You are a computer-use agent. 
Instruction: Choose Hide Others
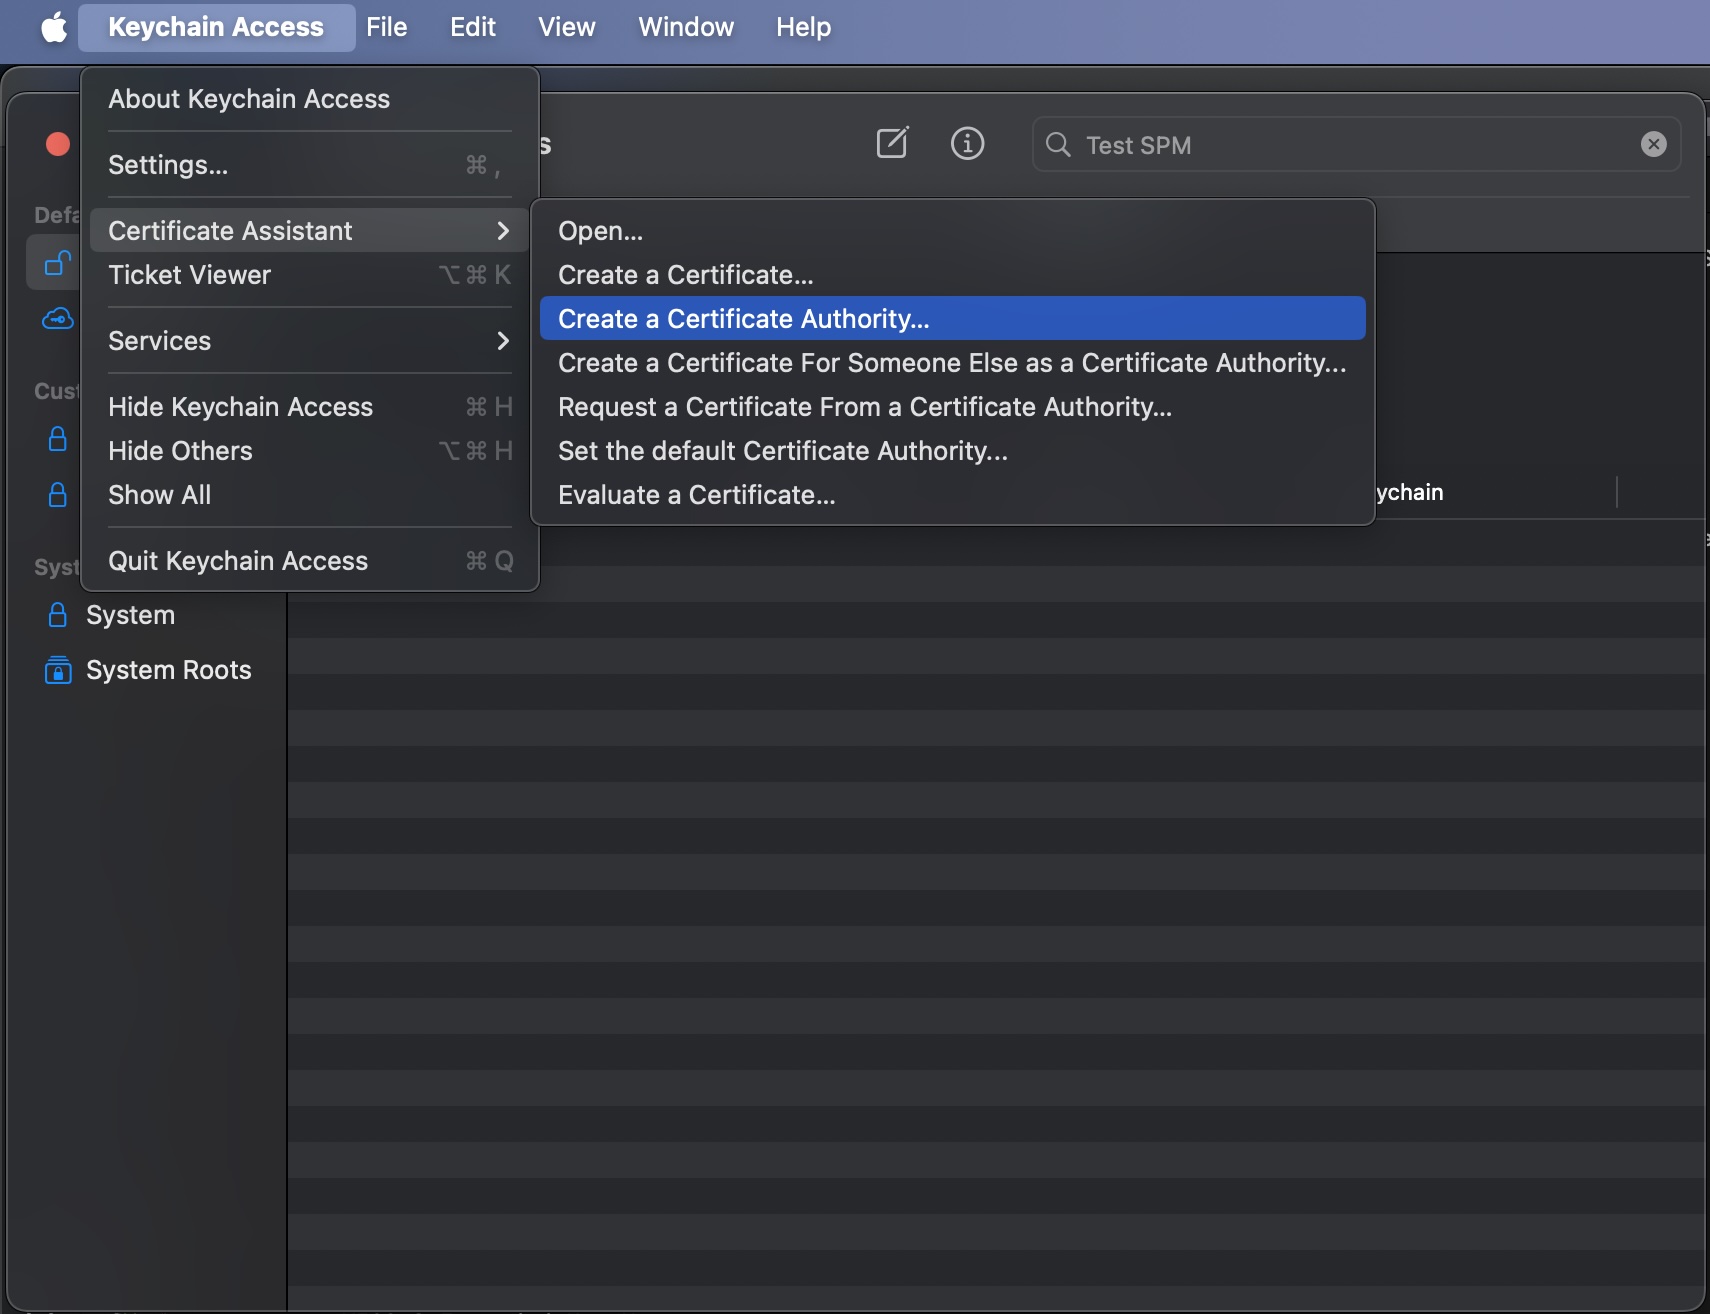pyautogui.click(x=310, y=451)
